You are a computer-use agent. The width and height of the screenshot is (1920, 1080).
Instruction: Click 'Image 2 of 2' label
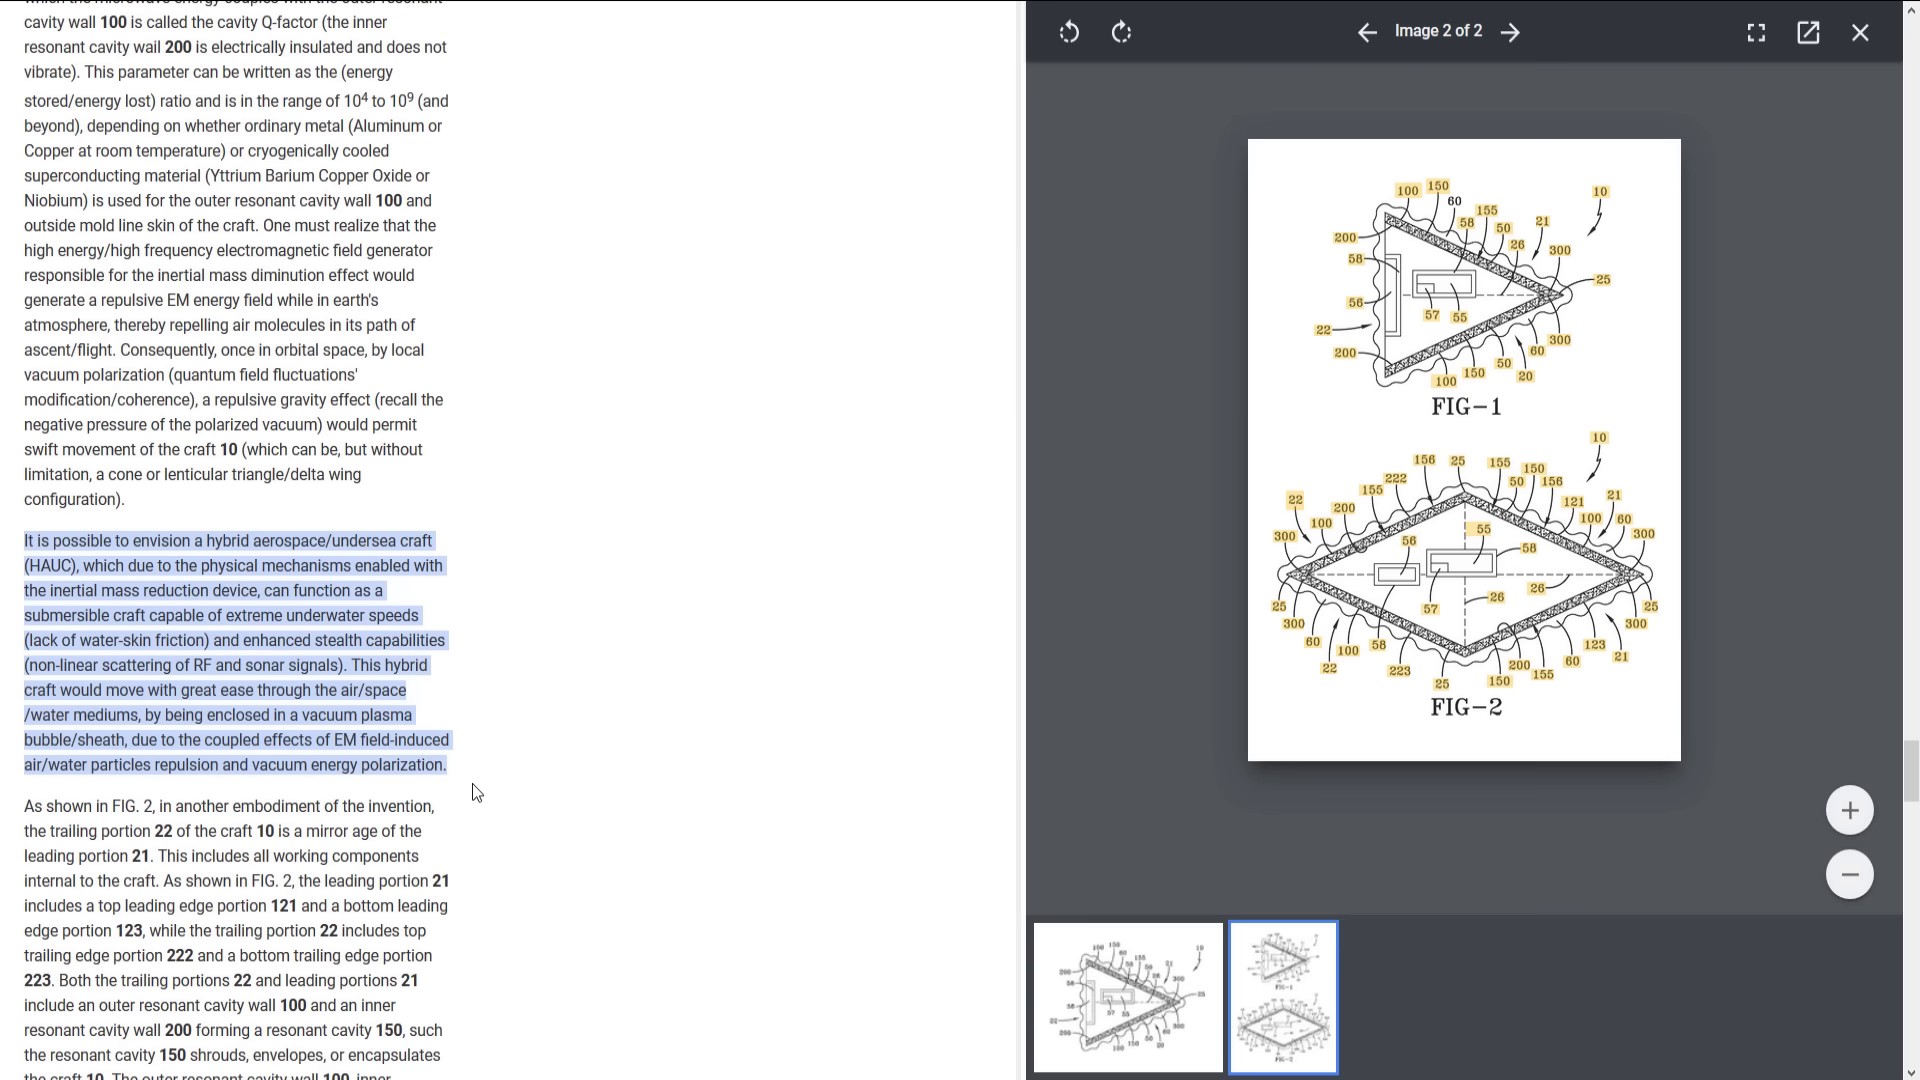pos(1438,31)
